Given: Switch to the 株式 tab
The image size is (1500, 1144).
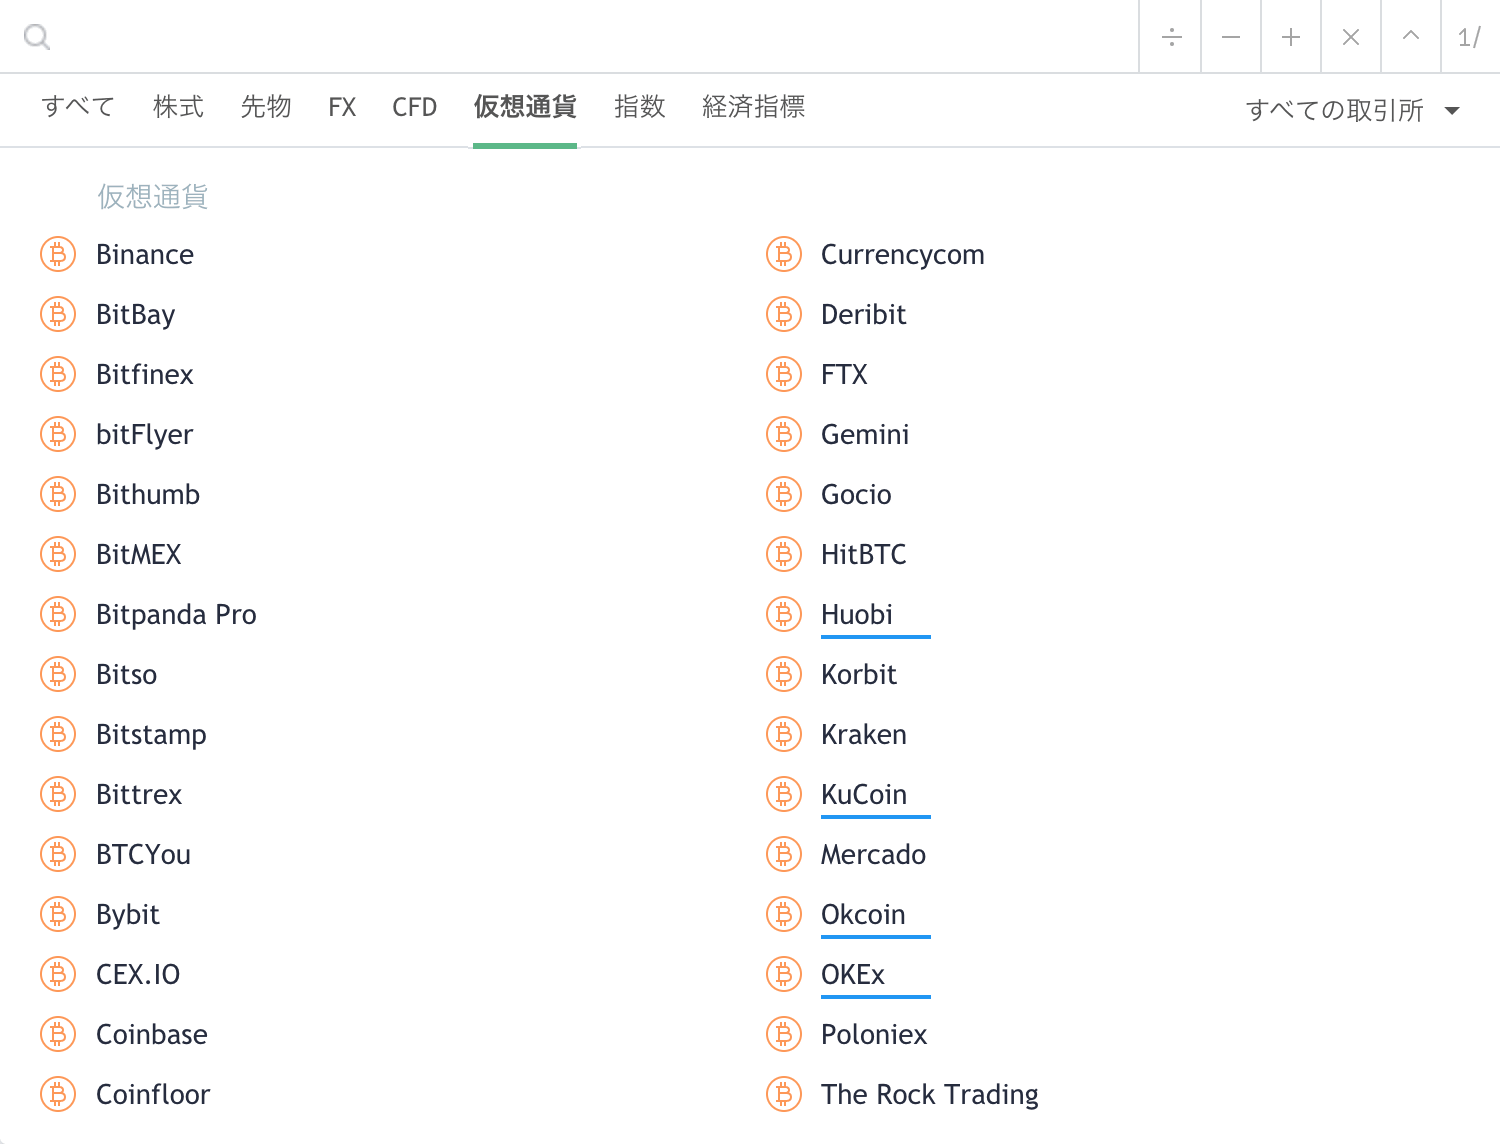Looking at the screenshot, I should click(x=178, y=107).
